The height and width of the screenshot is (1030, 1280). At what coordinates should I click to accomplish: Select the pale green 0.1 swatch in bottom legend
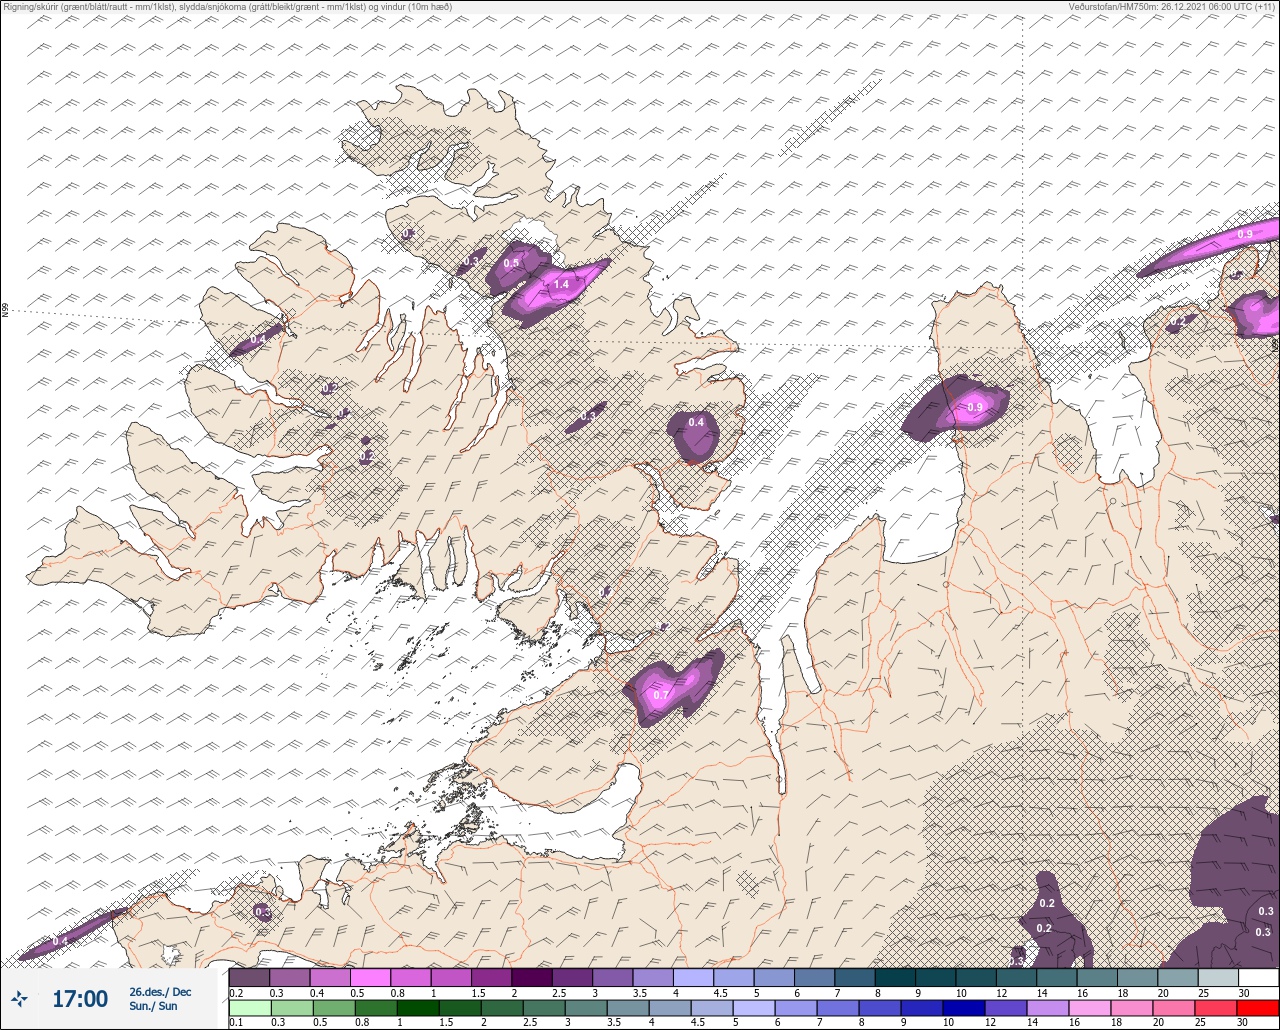point(249,1007)
